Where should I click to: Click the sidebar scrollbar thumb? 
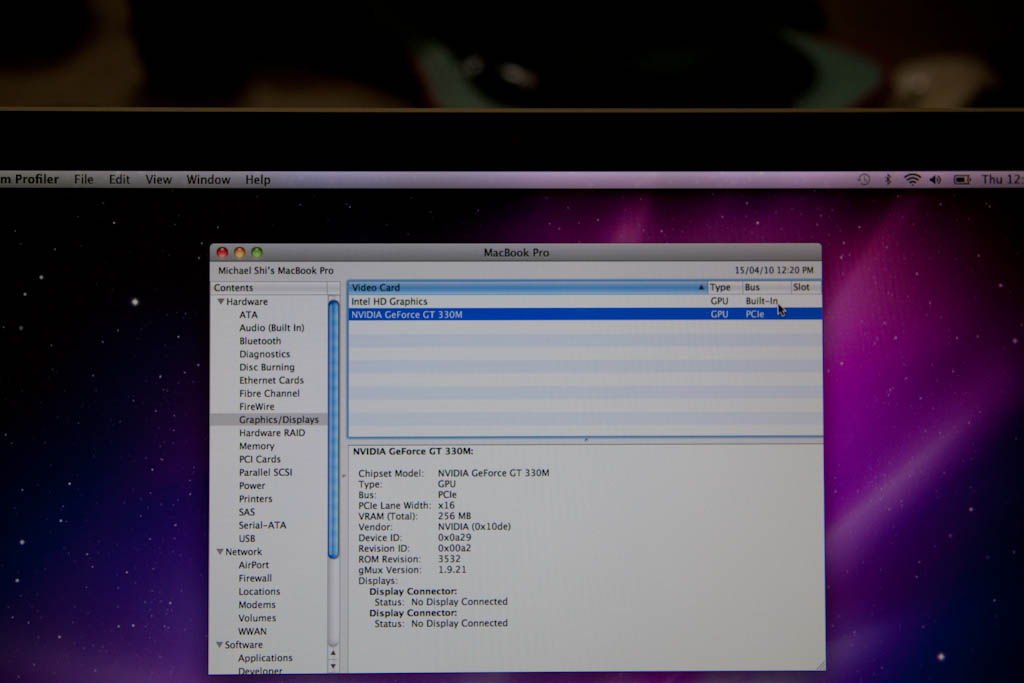(333, 429)
